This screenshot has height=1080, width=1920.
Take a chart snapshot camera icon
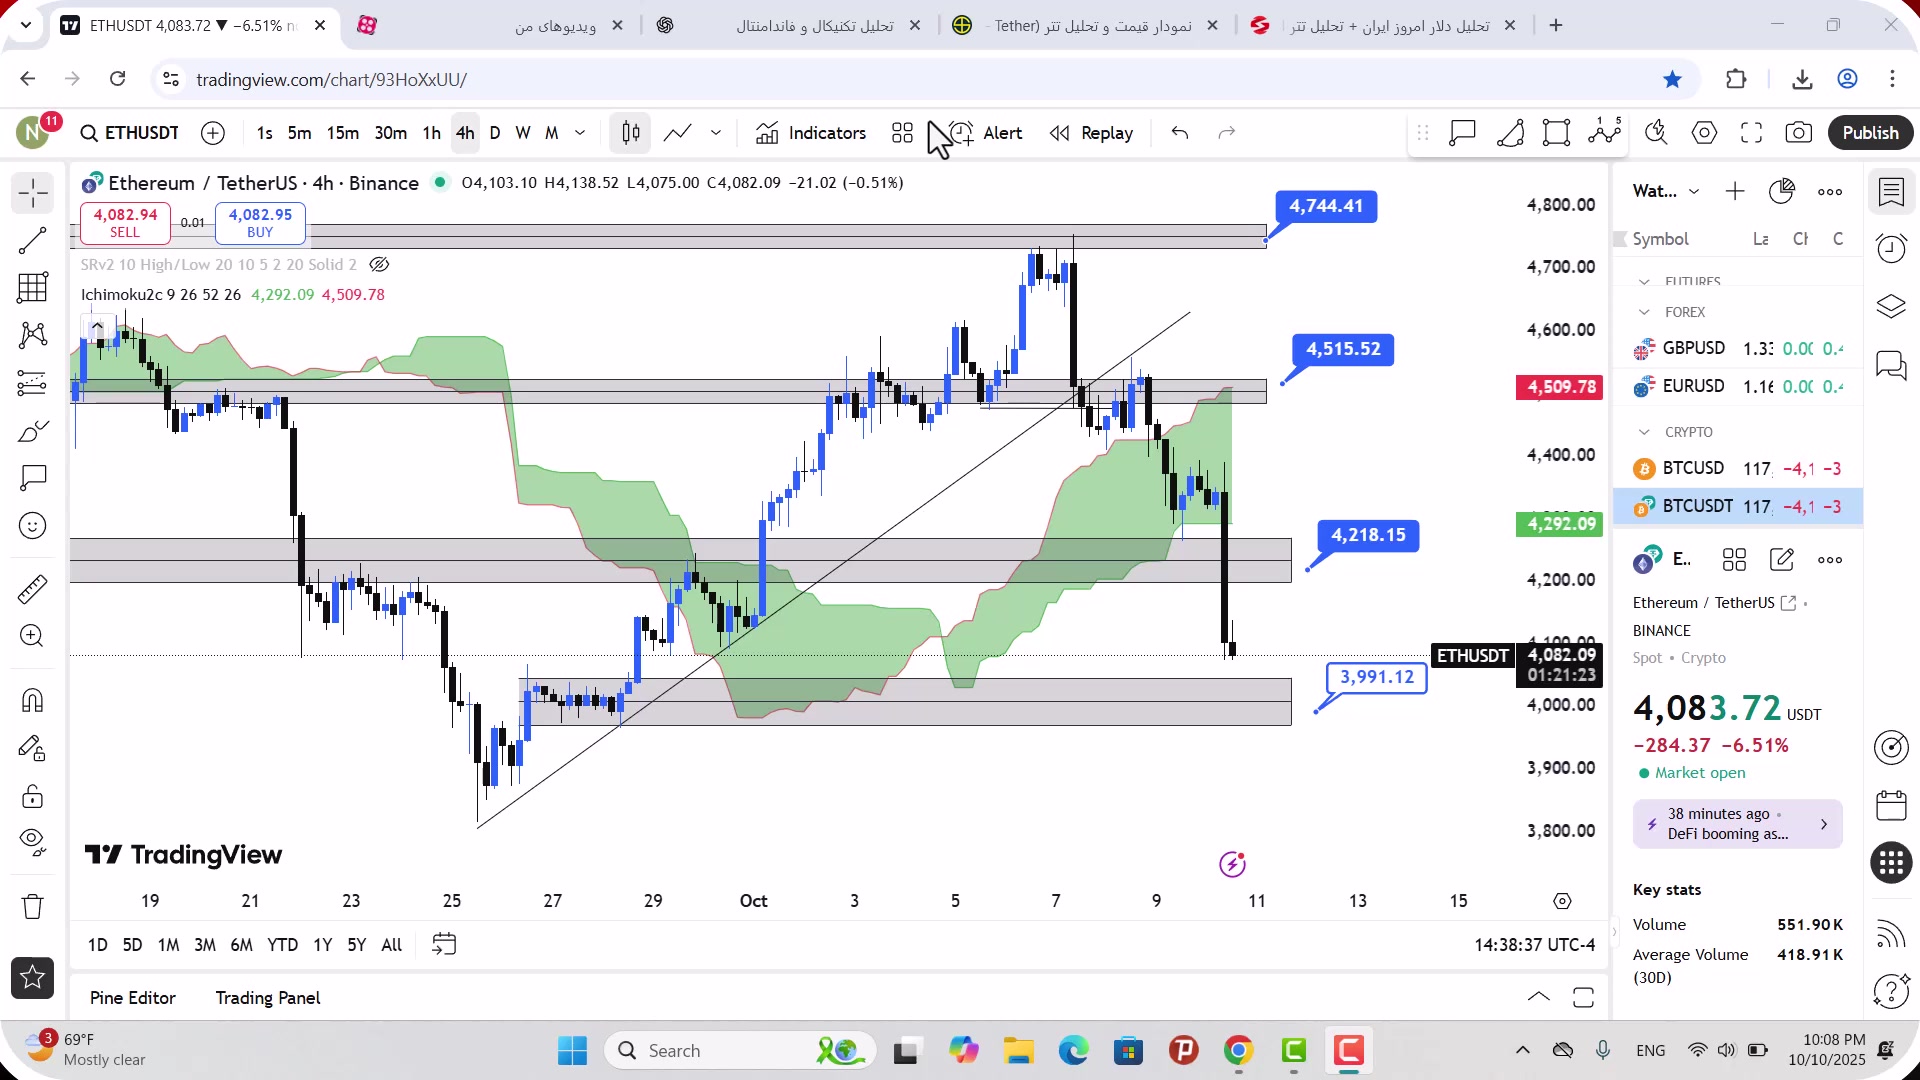[x=1799, y=133]
